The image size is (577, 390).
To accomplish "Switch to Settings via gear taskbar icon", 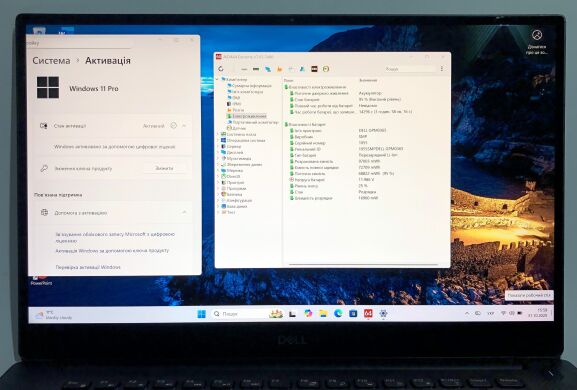I will coord(383,313).
